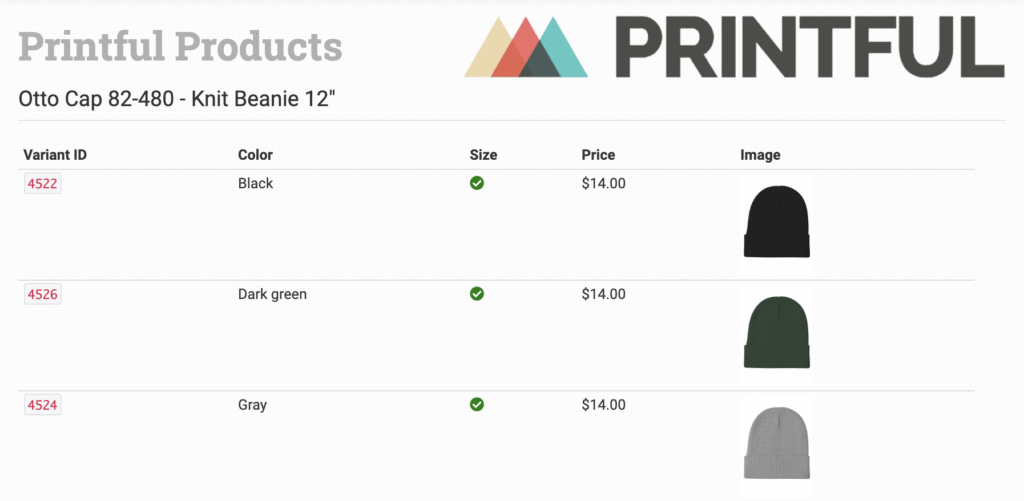This screenshot has width=1024, height=501.
Task: Click the Image column header
Action: coord(760,155)
